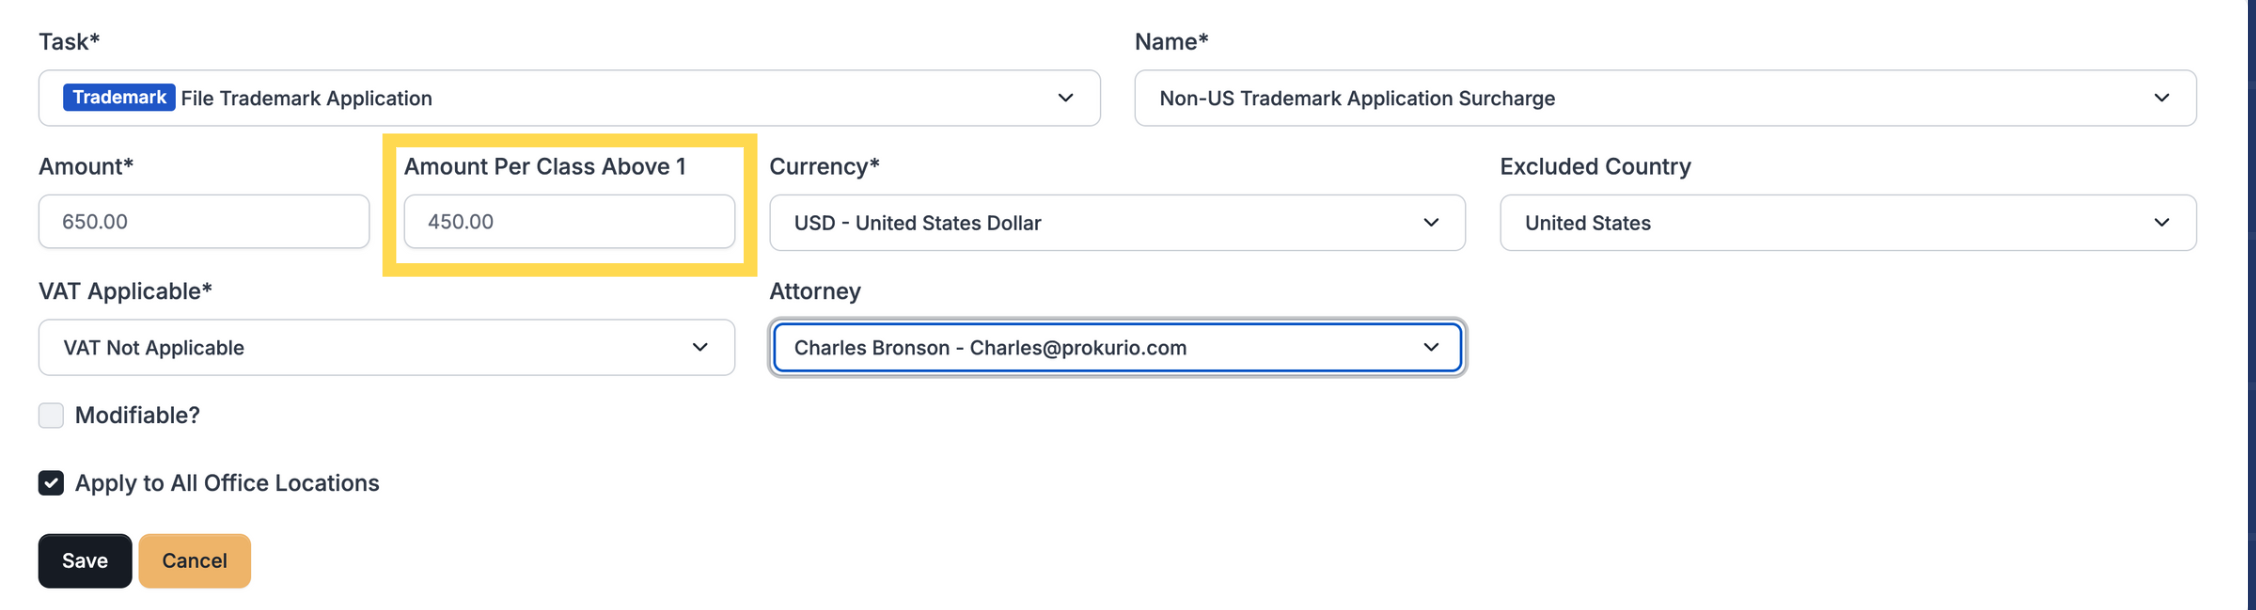
Task: Click the Save button
Action: point(85,561)
